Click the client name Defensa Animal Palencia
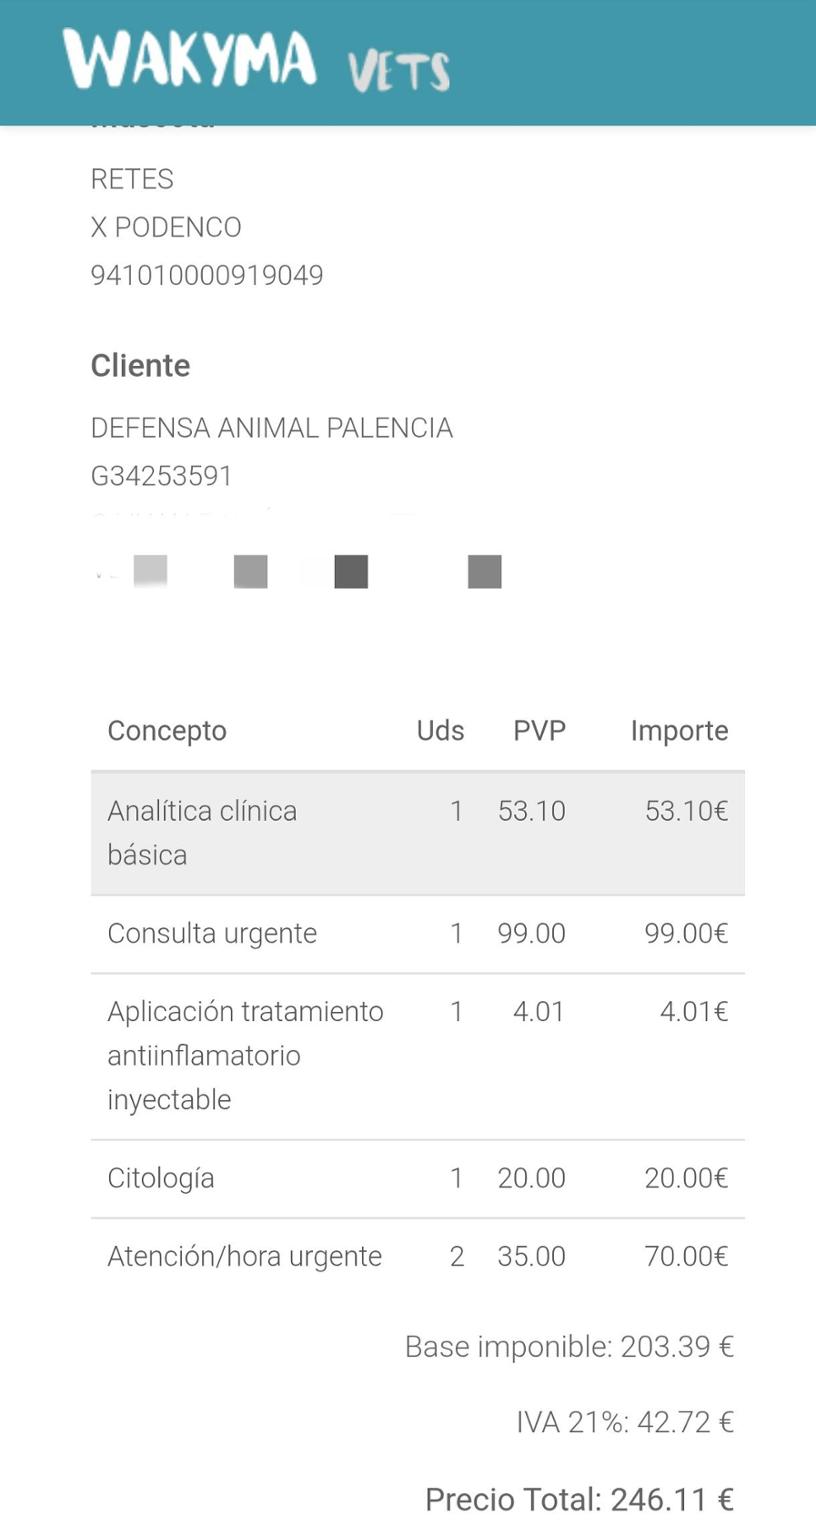 pyautogui.click(x=271, y=428)
